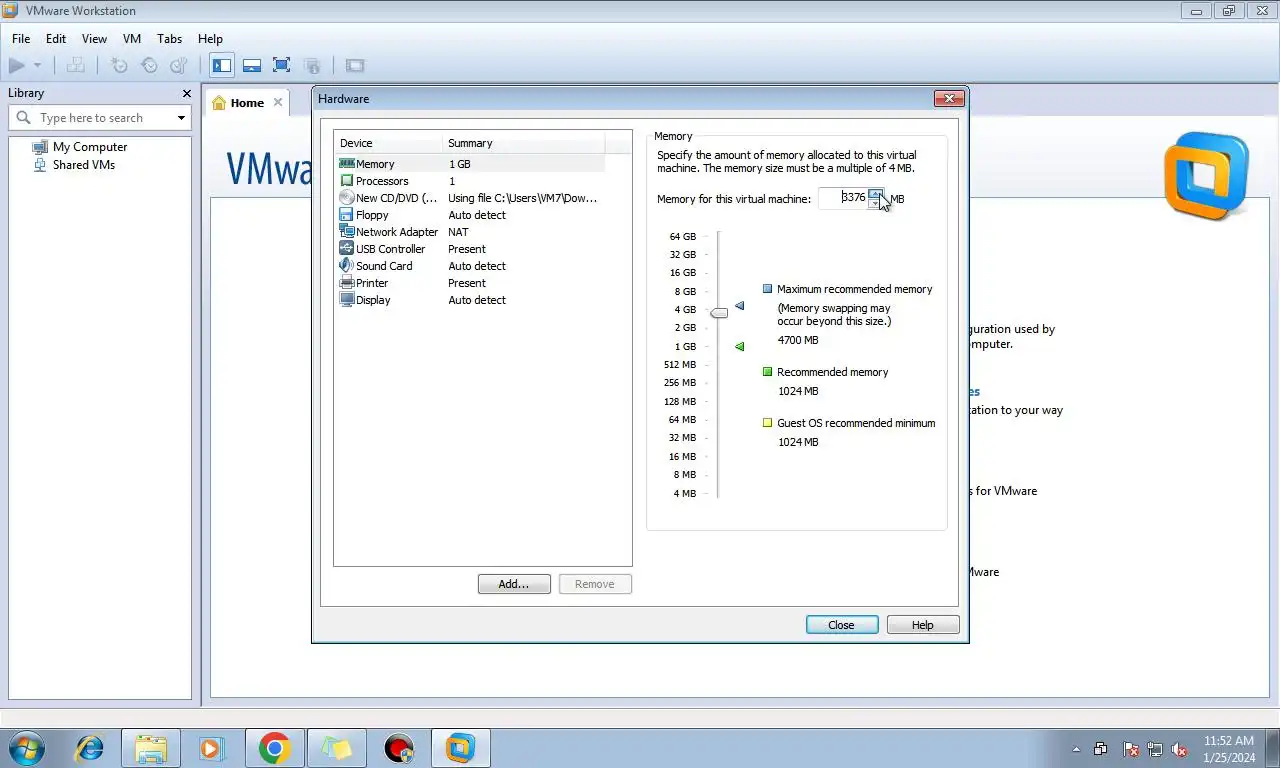Select My Computer in the library tree
1280x768 pixels.
tap(80, 147)
